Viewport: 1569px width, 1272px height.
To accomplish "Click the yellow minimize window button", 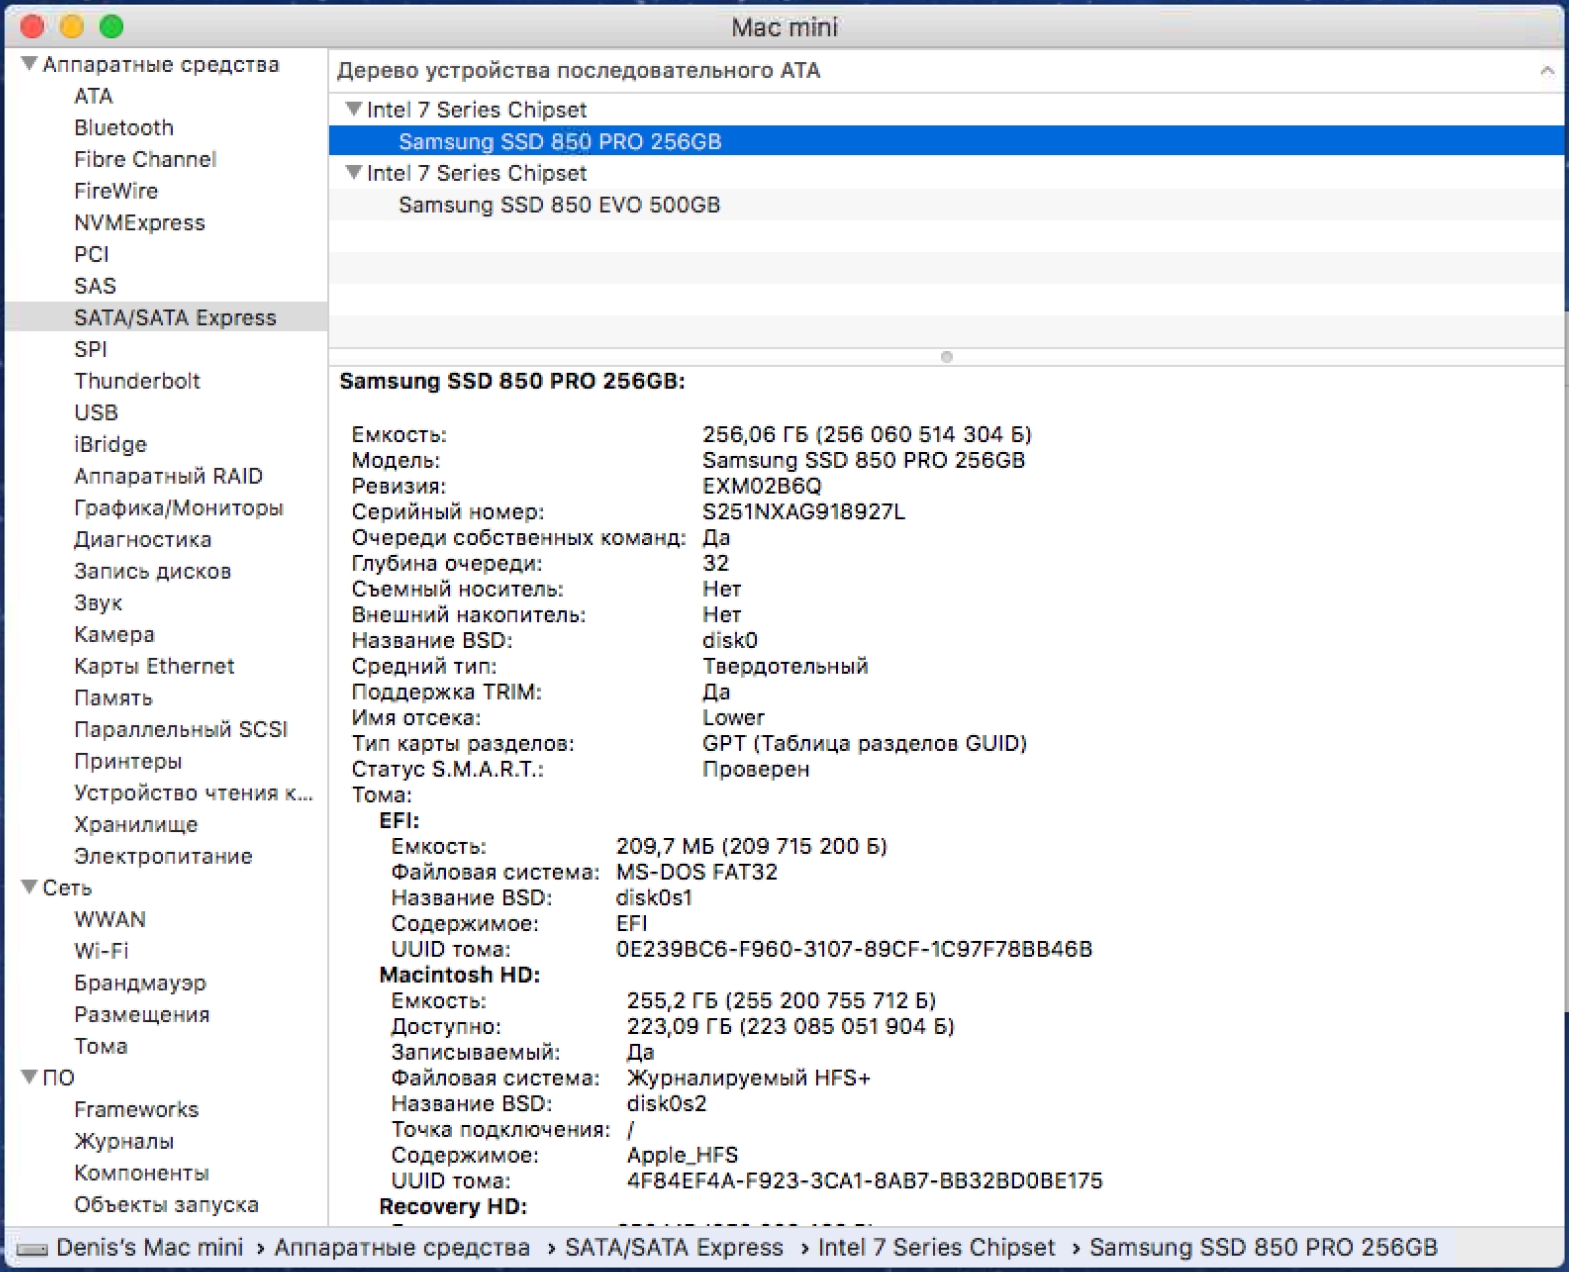I will pyautogui.click(x=71, y=26).
